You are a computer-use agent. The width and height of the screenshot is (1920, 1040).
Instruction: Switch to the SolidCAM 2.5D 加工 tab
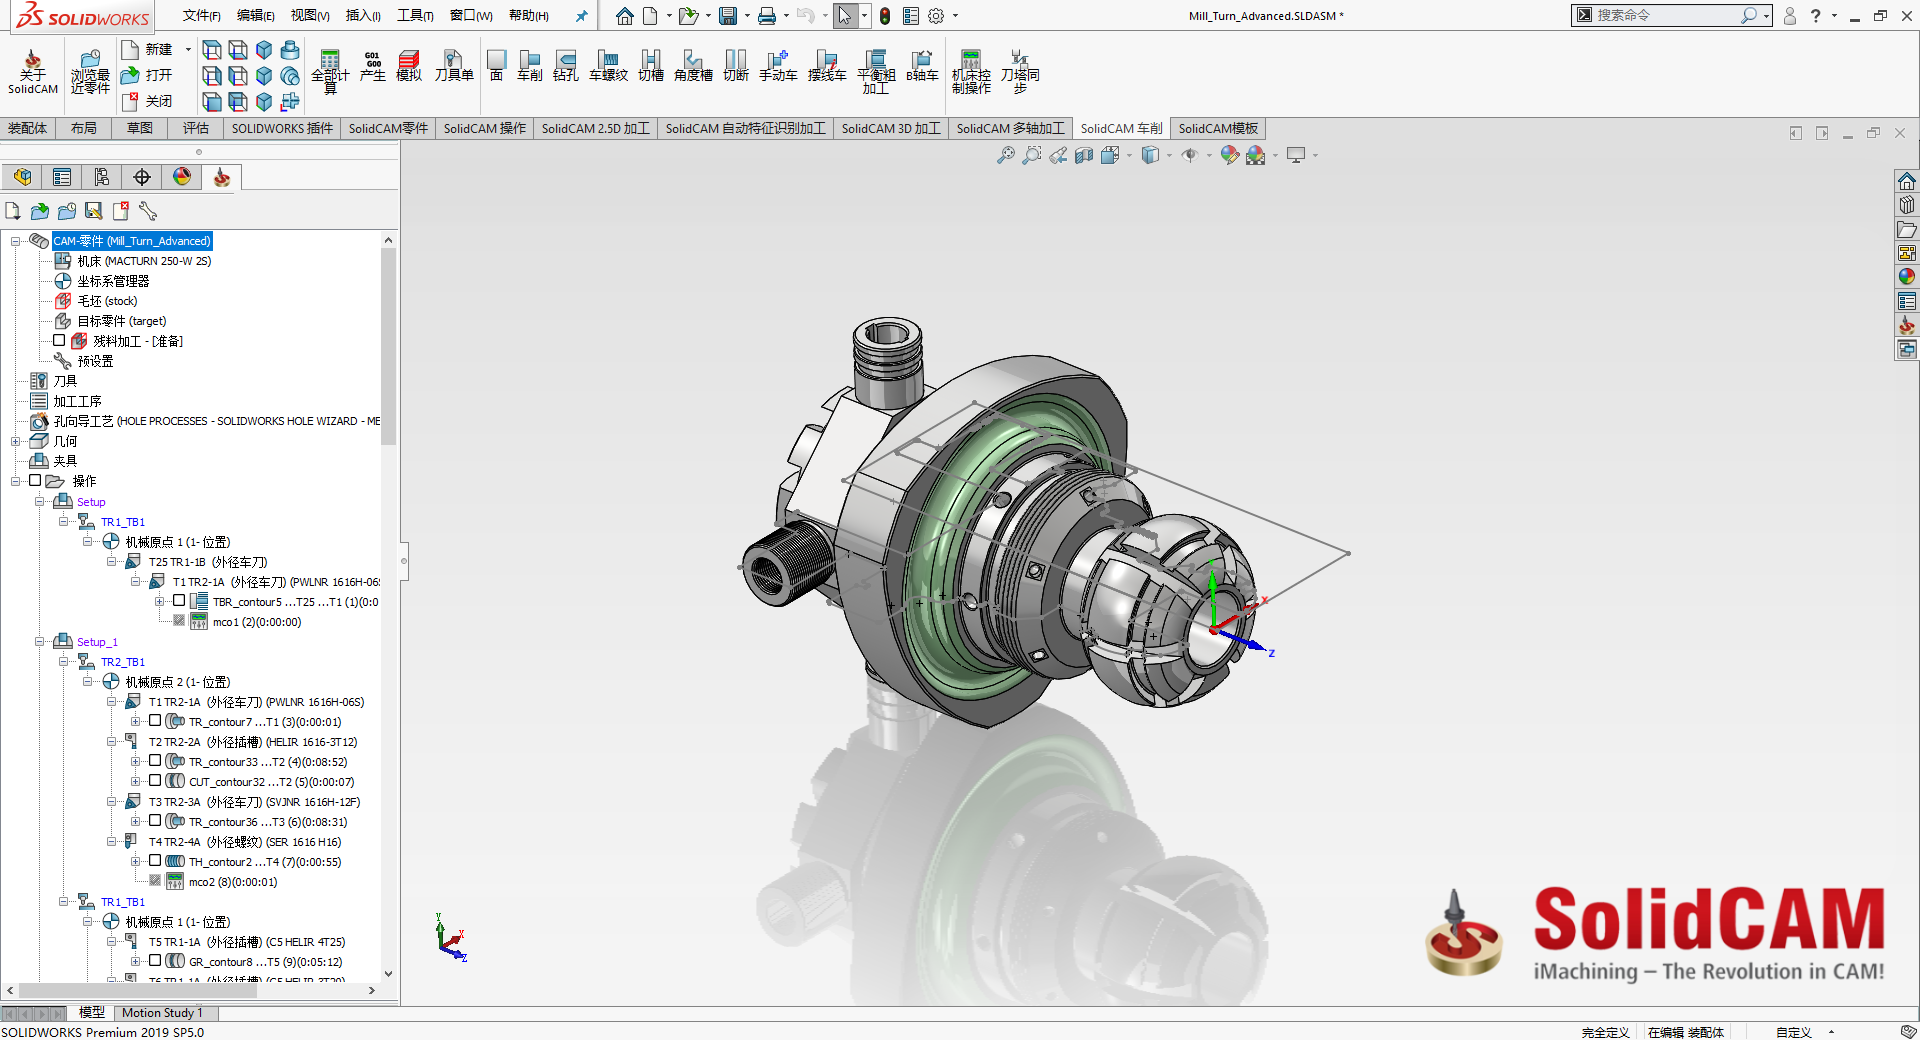(x=595, y=128)
